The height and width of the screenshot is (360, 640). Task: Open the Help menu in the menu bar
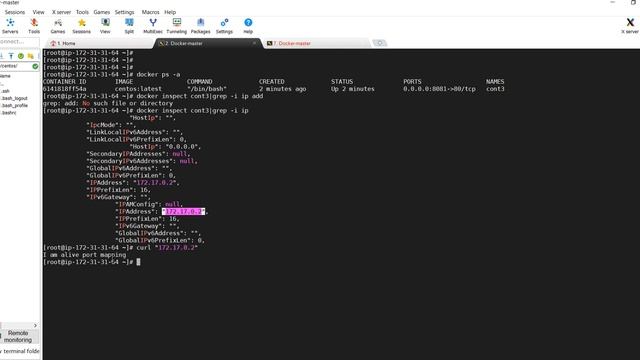click(170, 12)
